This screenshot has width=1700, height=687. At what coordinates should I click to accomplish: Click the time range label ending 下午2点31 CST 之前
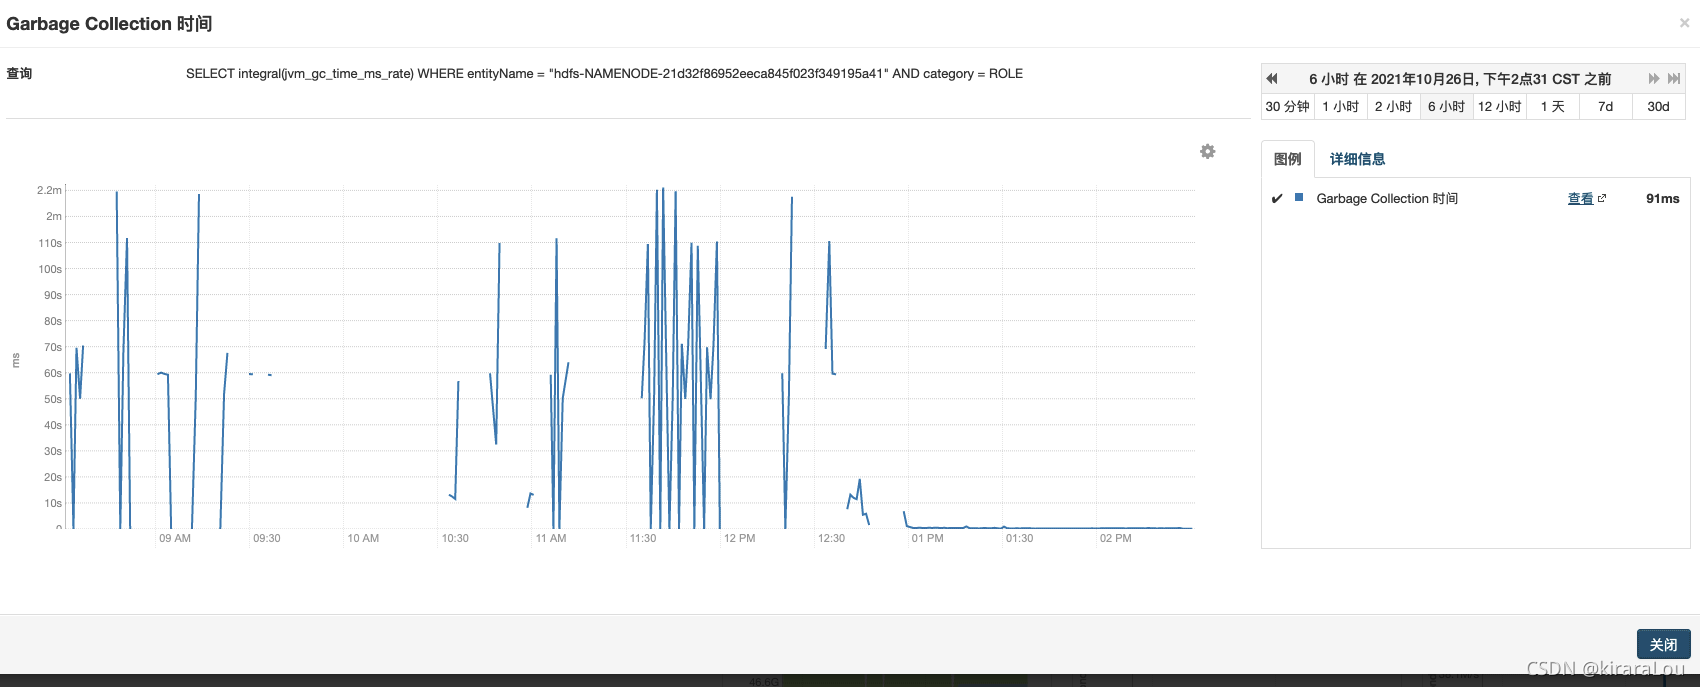point(1460,79)
